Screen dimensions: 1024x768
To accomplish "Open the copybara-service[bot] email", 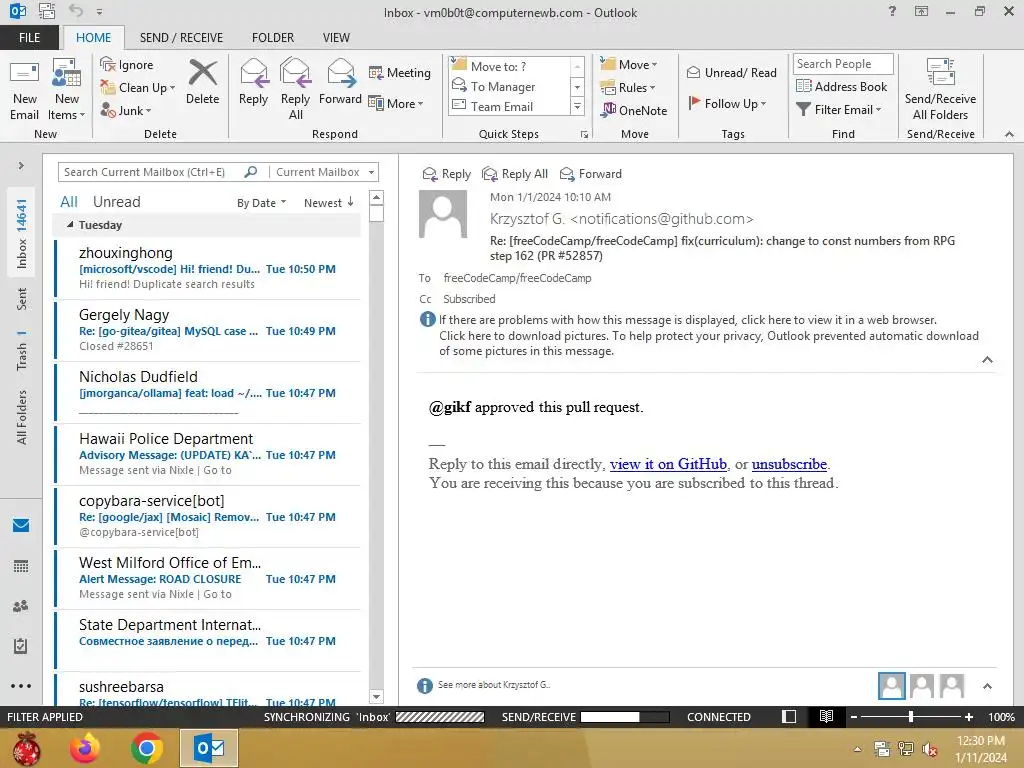I will click(x=208, y=516).
